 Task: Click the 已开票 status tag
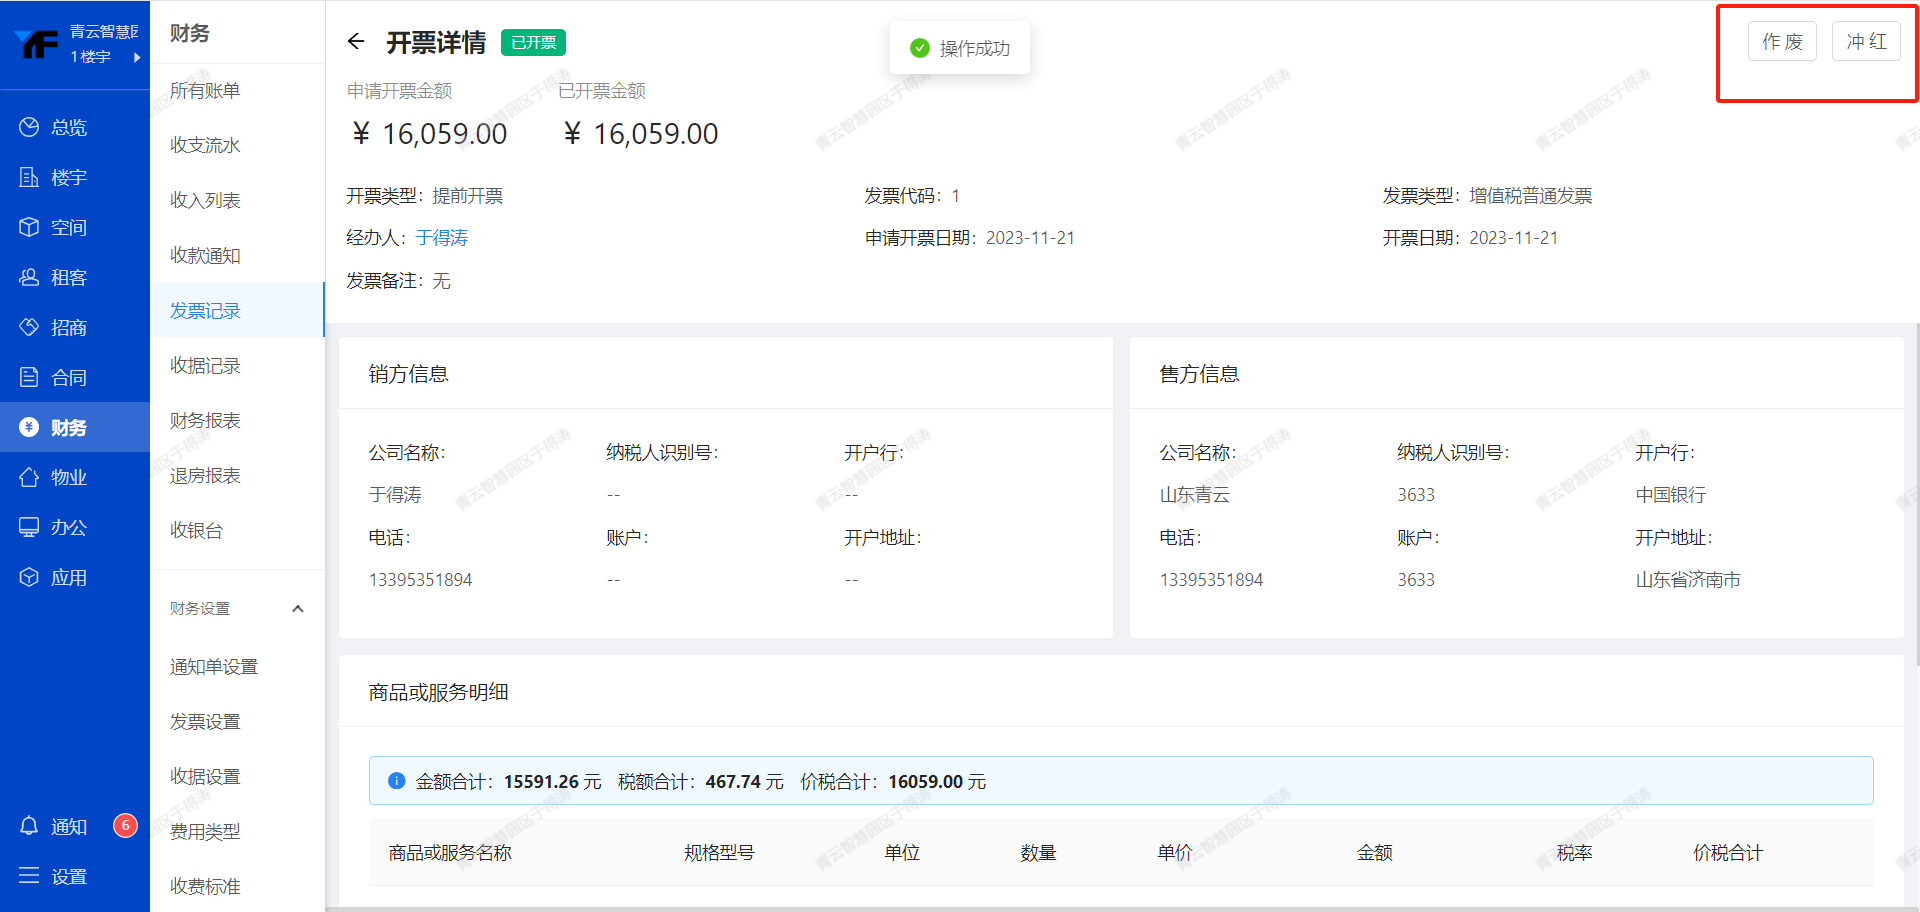533,43
